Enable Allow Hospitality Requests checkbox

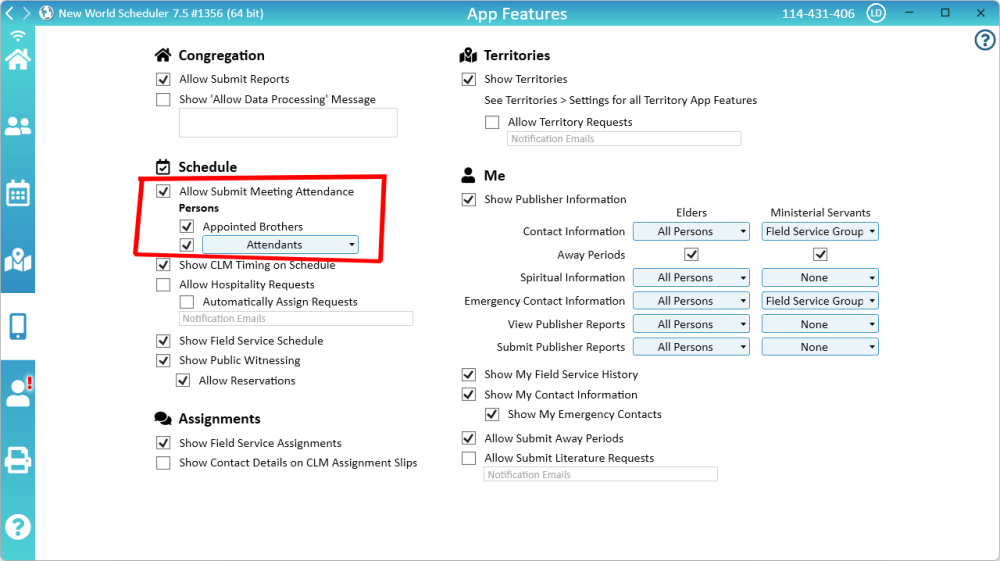pyautogui.click(x=163, y=285)
